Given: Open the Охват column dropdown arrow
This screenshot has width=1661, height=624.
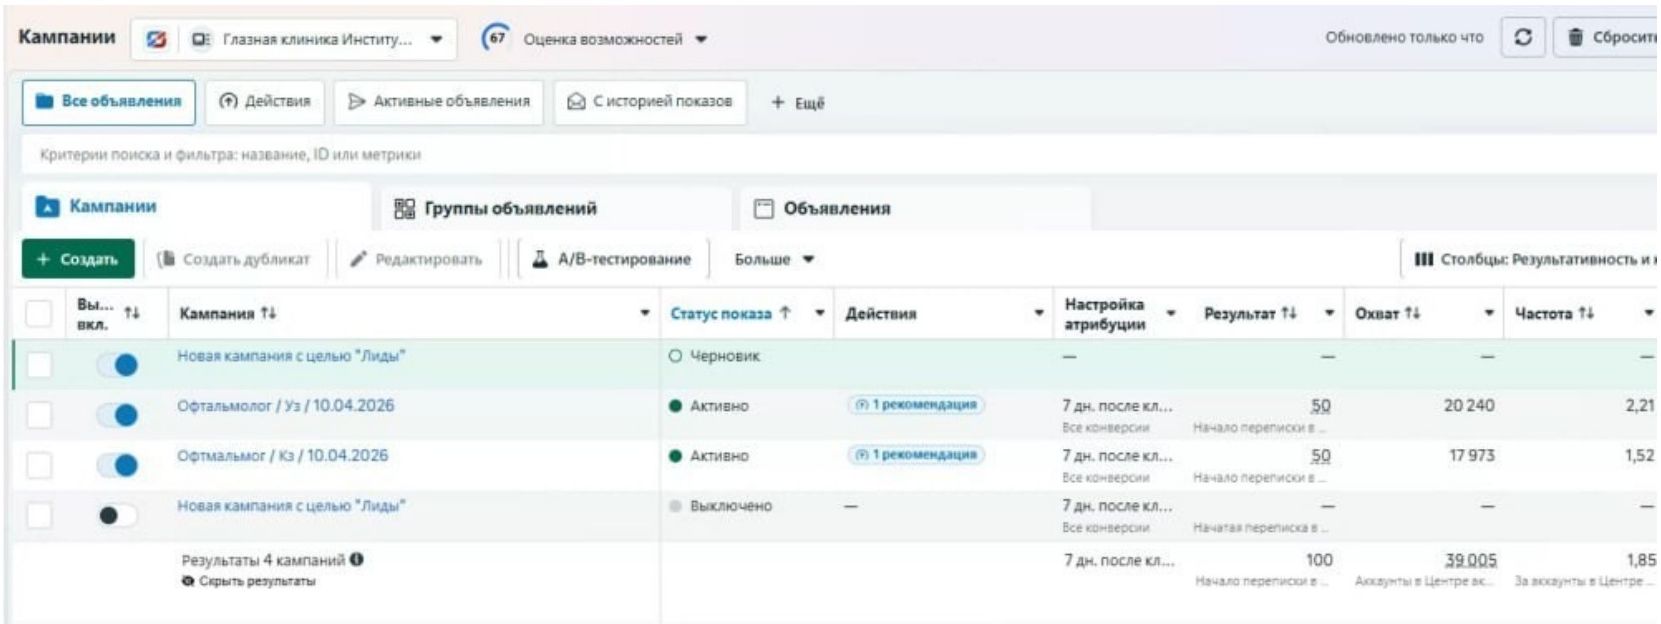Looking at the screenshot, I should point(1489,313).
